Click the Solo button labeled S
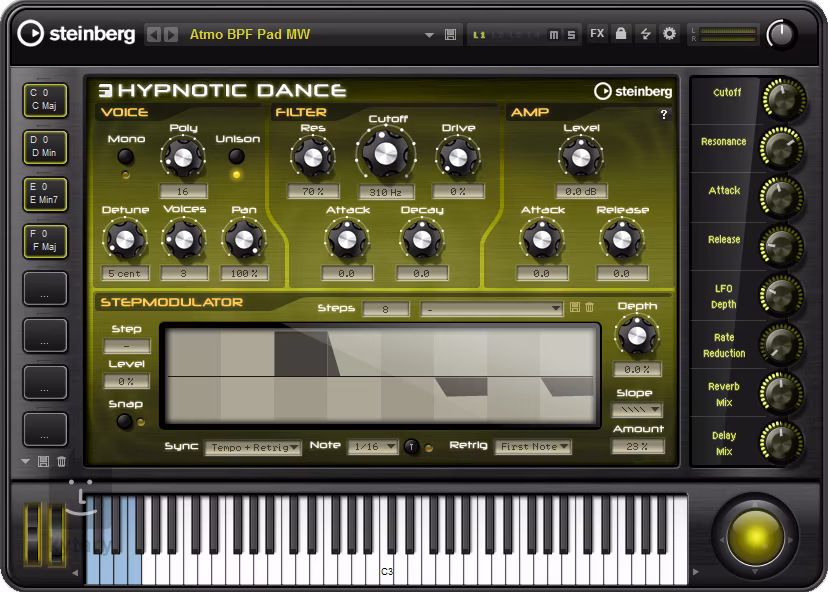Image resolution: width=828 pixels, height=592 pixels. pos(571,35)
